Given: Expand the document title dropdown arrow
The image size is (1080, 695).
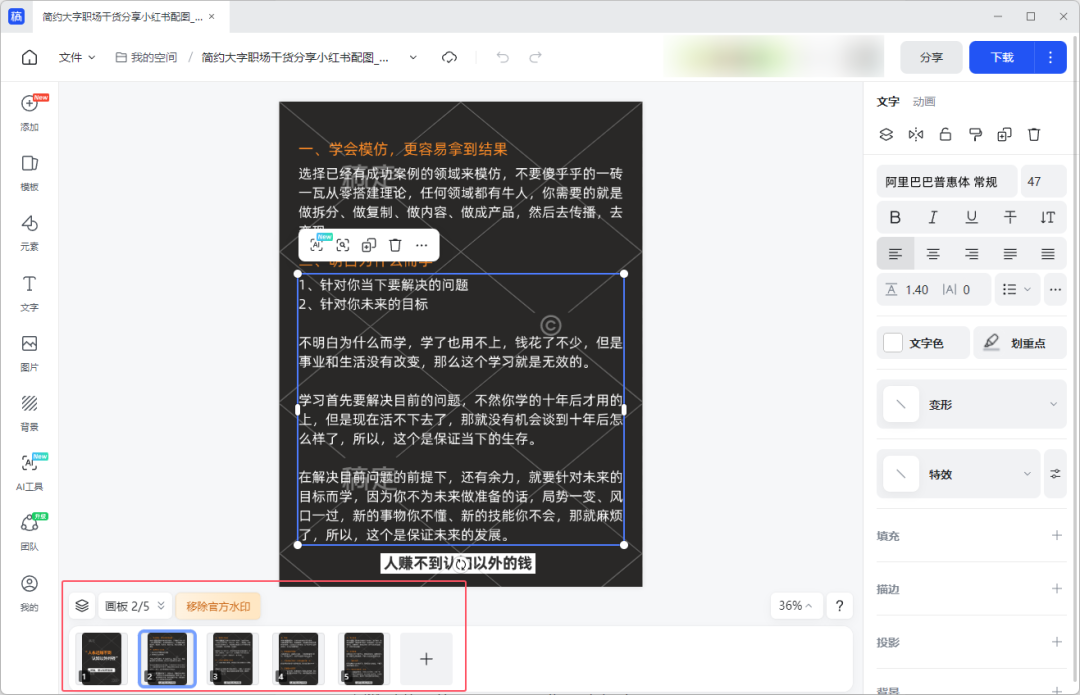Looking at the screenshot, I should coord(413,57).
